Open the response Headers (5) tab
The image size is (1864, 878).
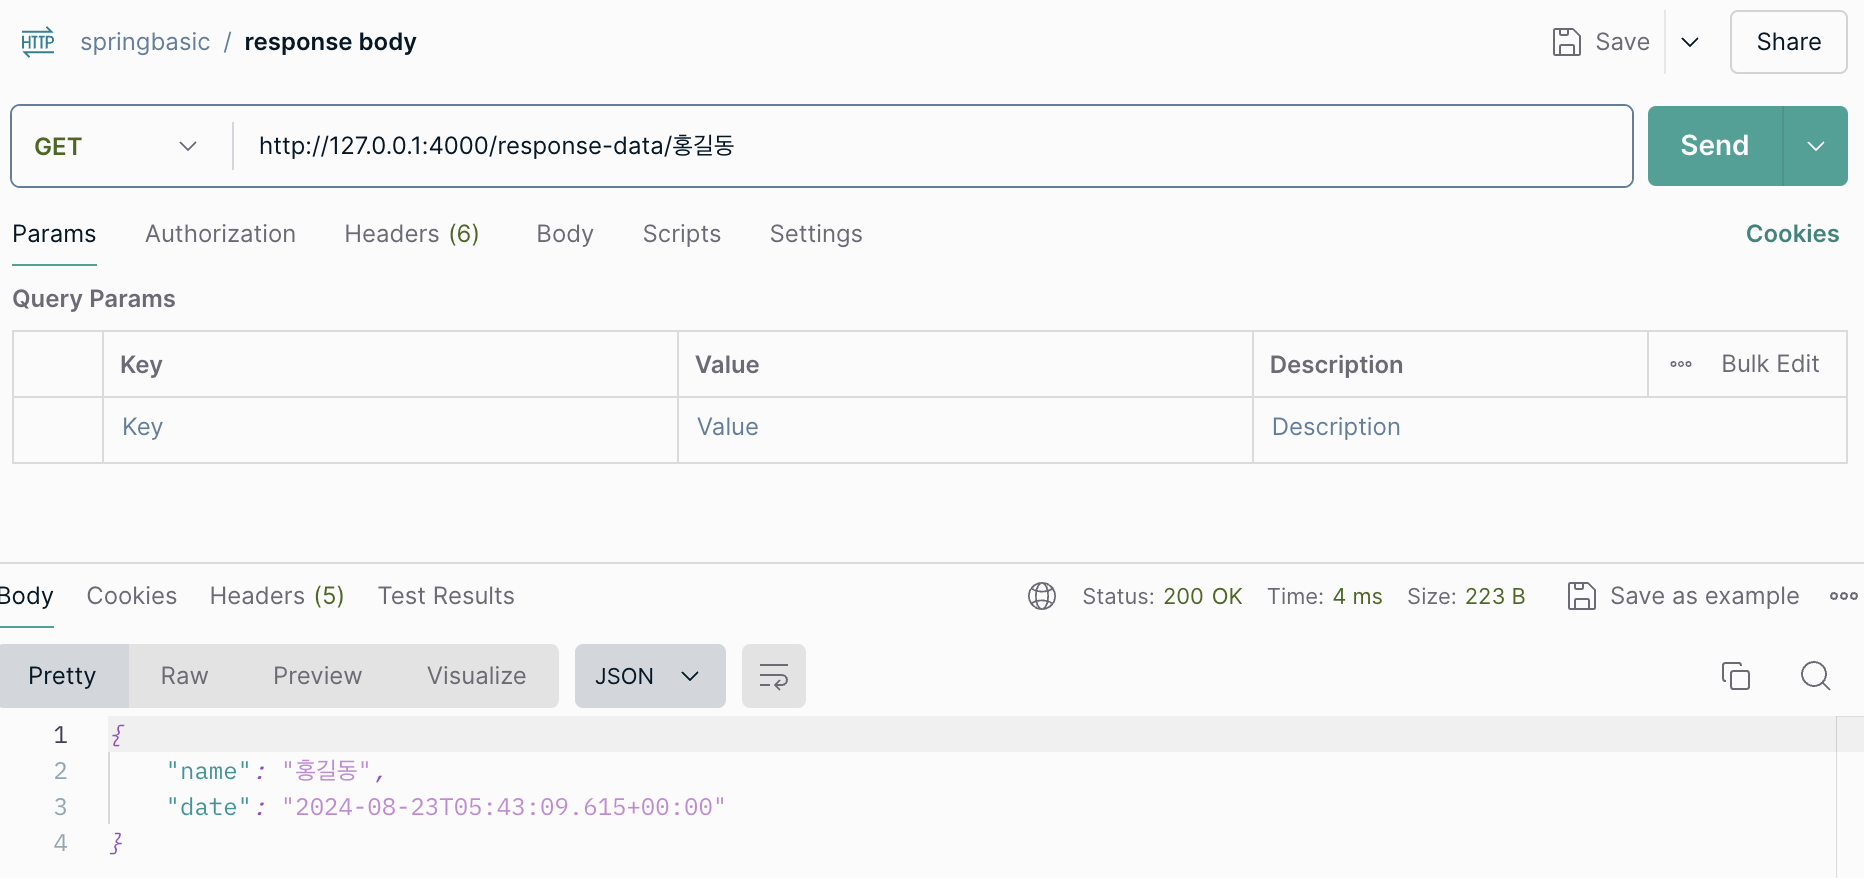277,596
